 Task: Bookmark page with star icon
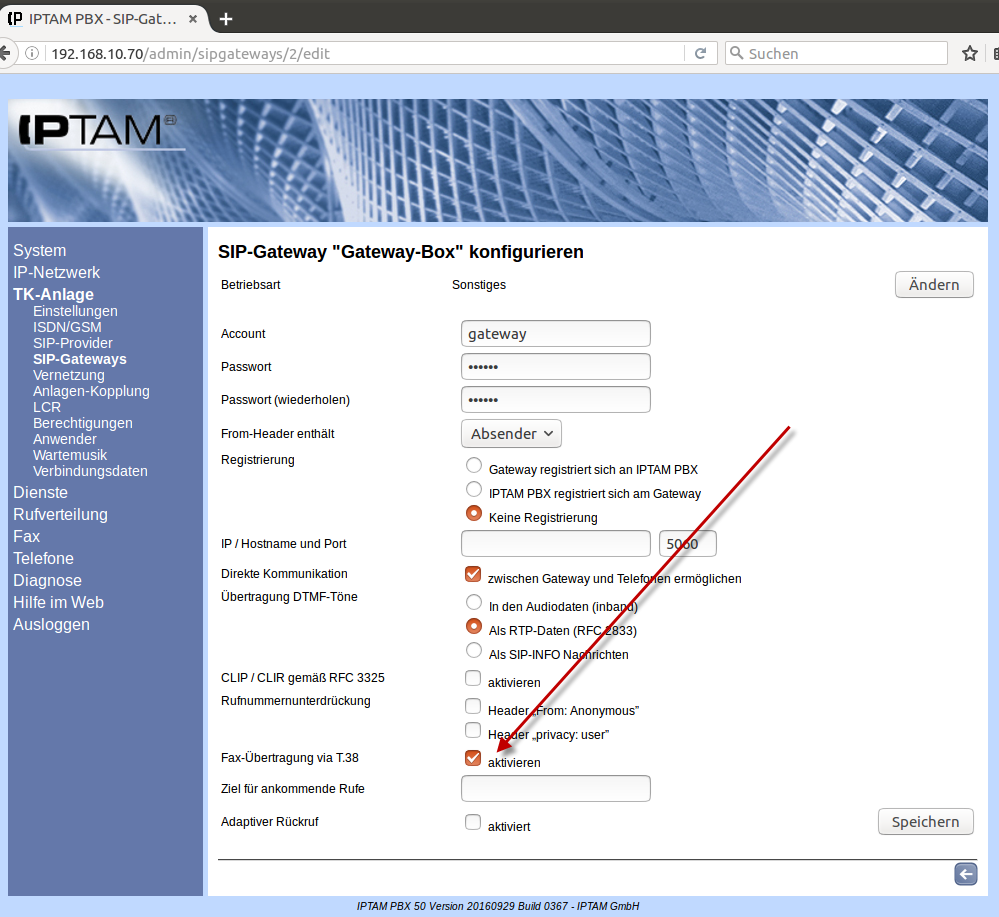click(x=969, y=54)
